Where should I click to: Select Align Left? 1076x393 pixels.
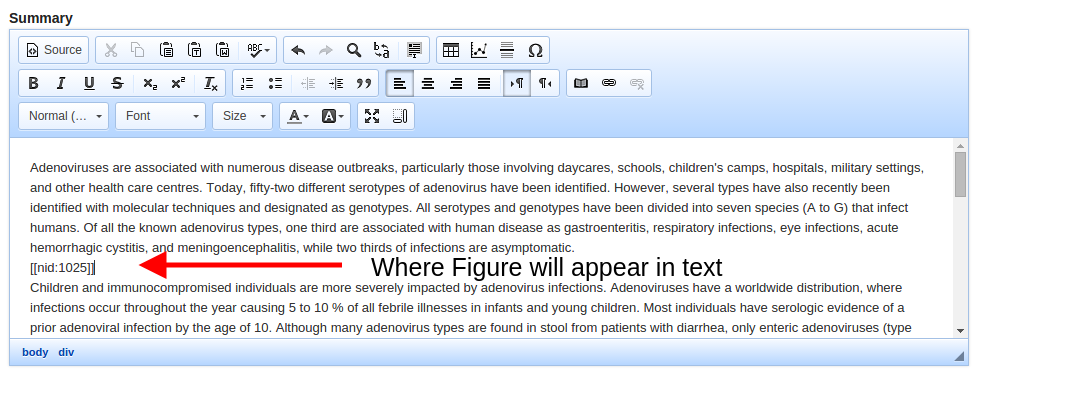(x=400, y=84)
